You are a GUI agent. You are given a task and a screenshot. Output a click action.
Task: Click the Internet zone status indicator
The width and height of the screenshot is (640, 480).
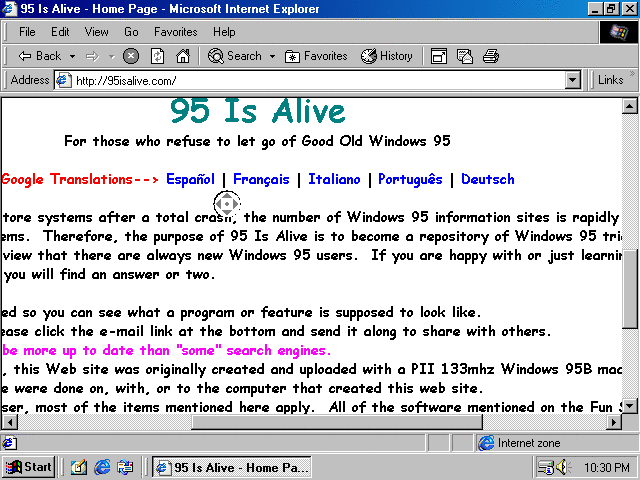pos(556,443)
